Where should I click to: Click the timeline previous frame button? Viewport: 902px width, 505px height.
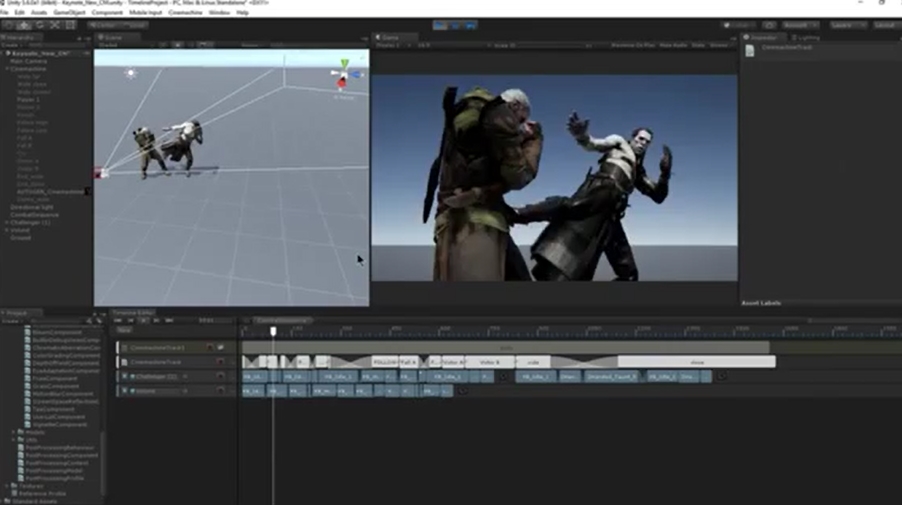[x=131, y=320]
